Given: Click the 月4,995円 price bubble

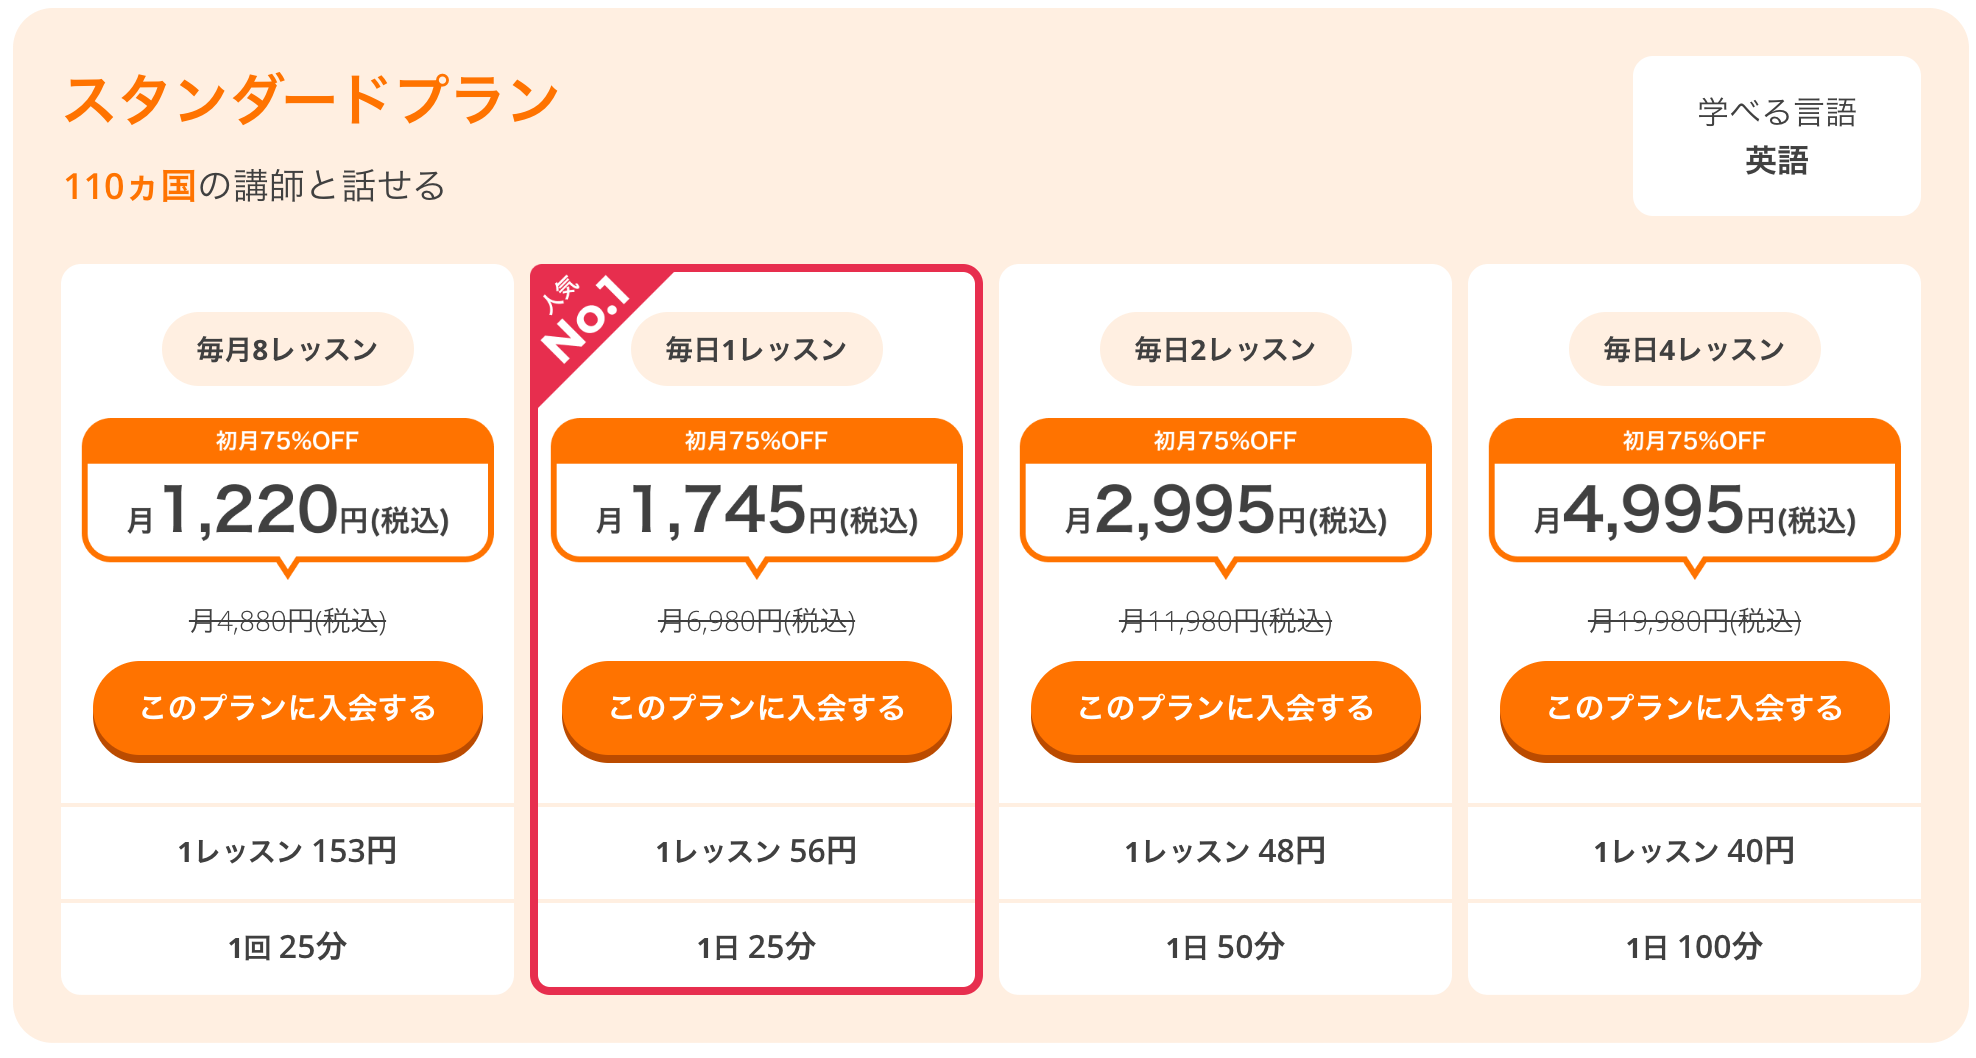Looking at the screenshot, I should 1695,497.
